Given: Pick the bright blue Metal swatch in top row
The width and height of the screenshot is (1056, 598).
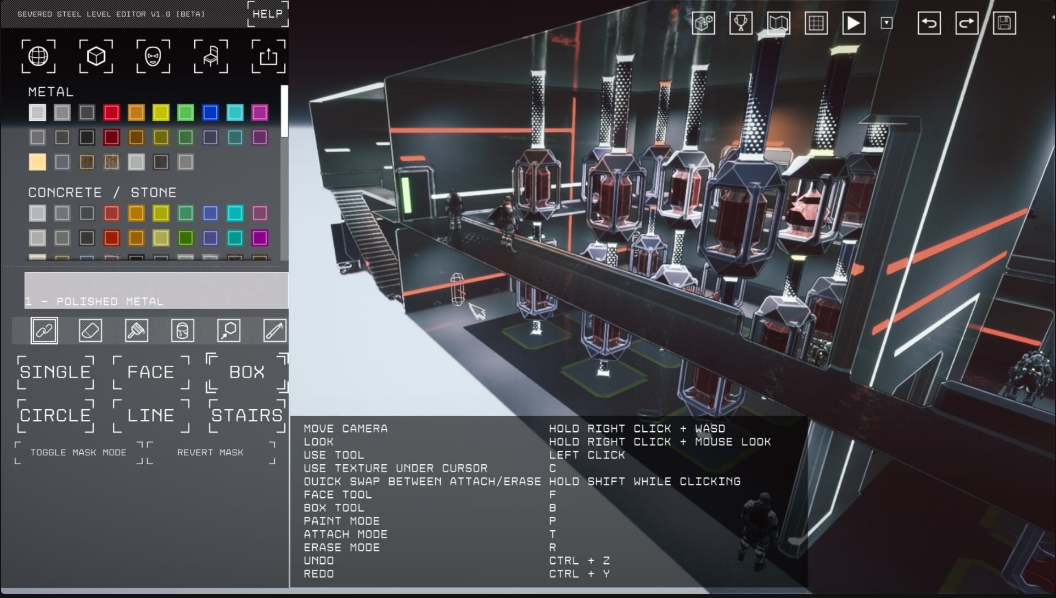Looking at the screenshot, I should click(x=210, y=112).
